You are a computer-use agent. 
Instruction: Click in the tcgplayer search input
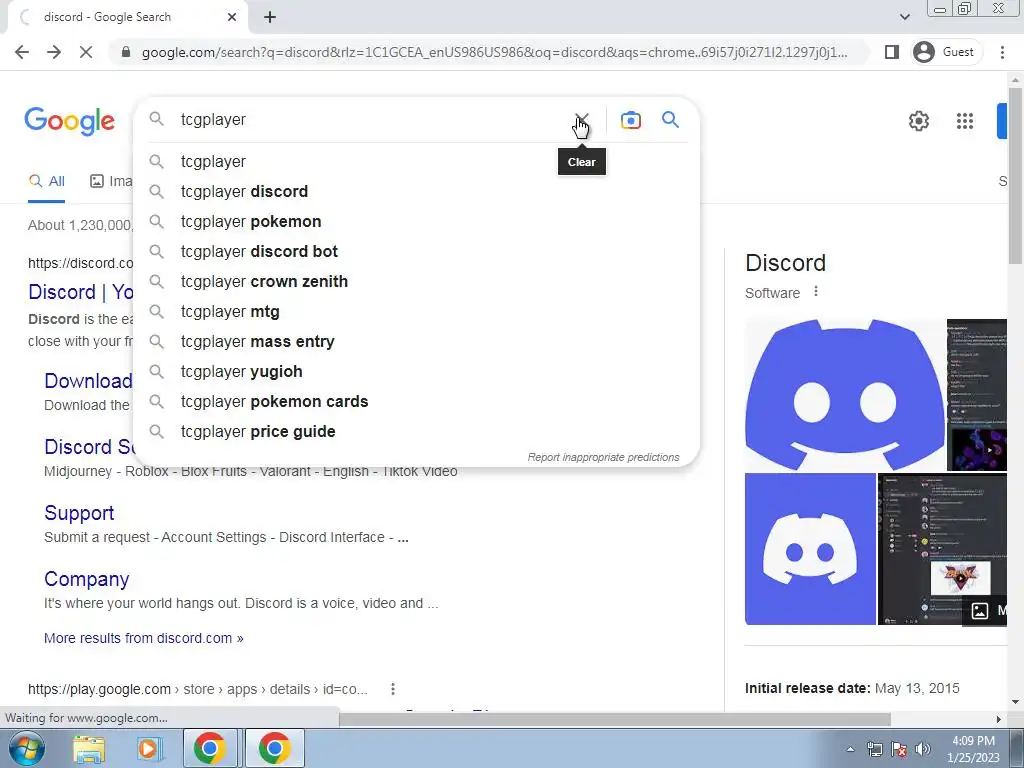tap(372, 120)
